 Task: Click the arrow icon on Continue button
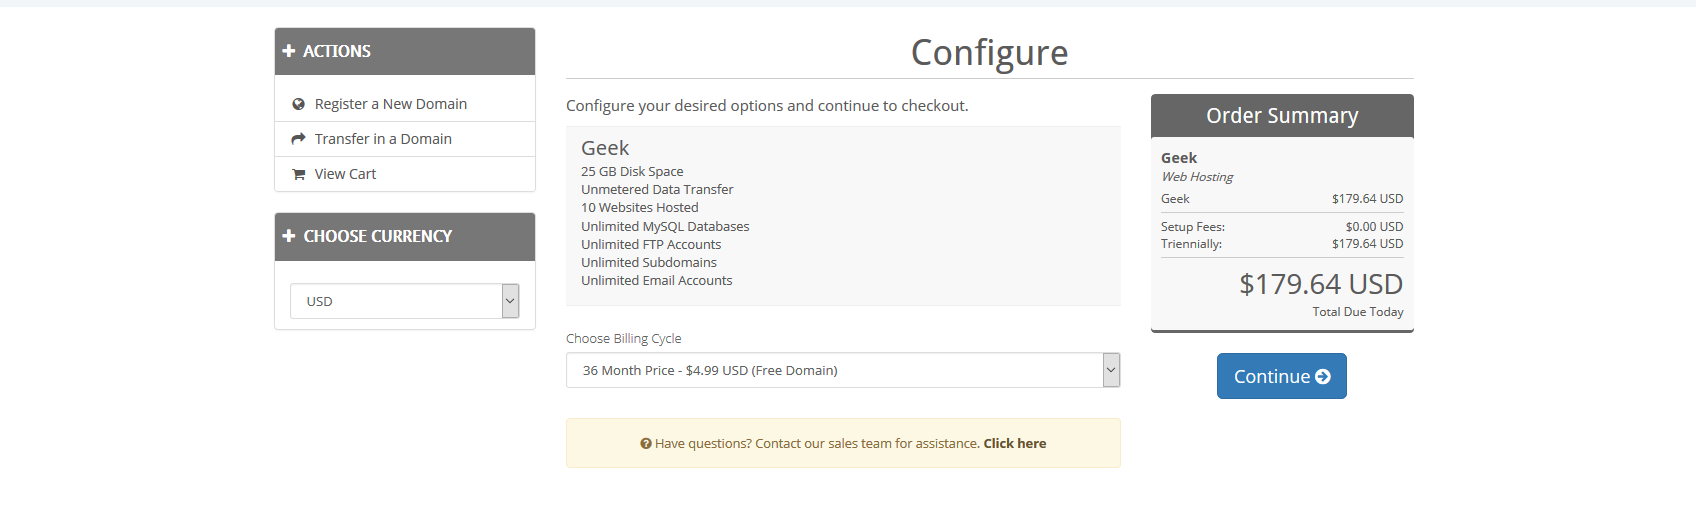pos(1323,377)
